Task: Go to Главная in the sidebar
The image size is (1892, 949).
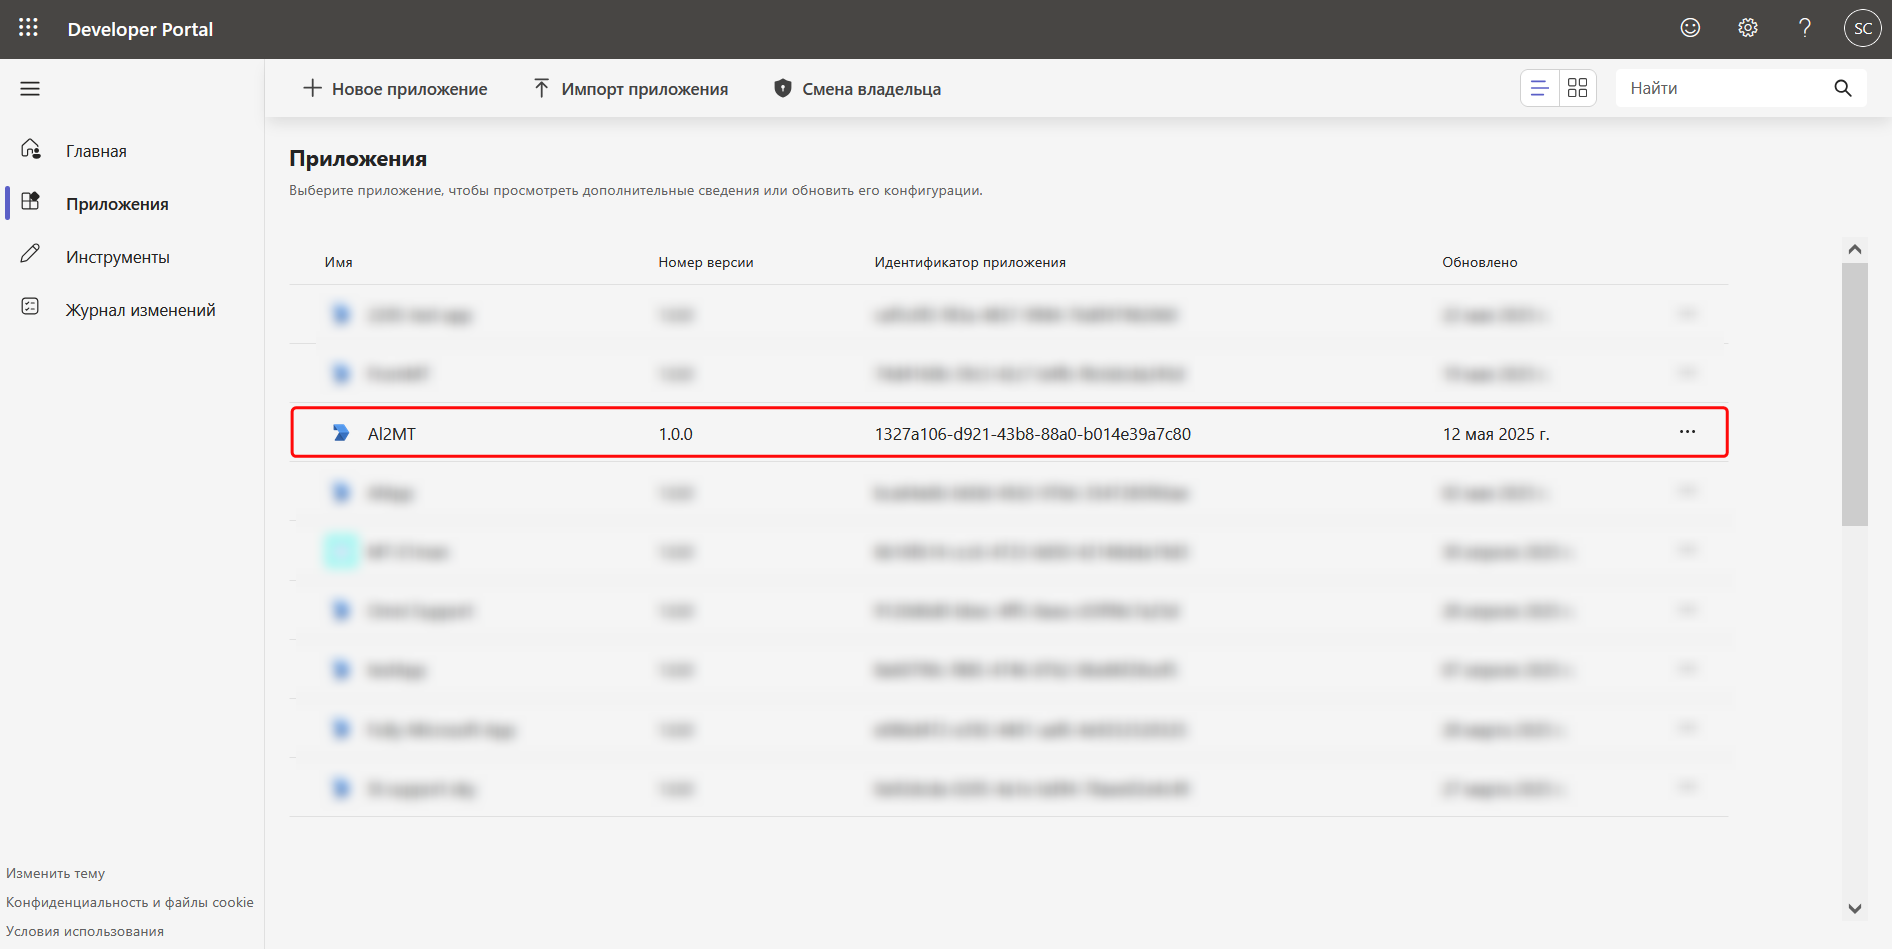Action: click(x=96, y=151)
